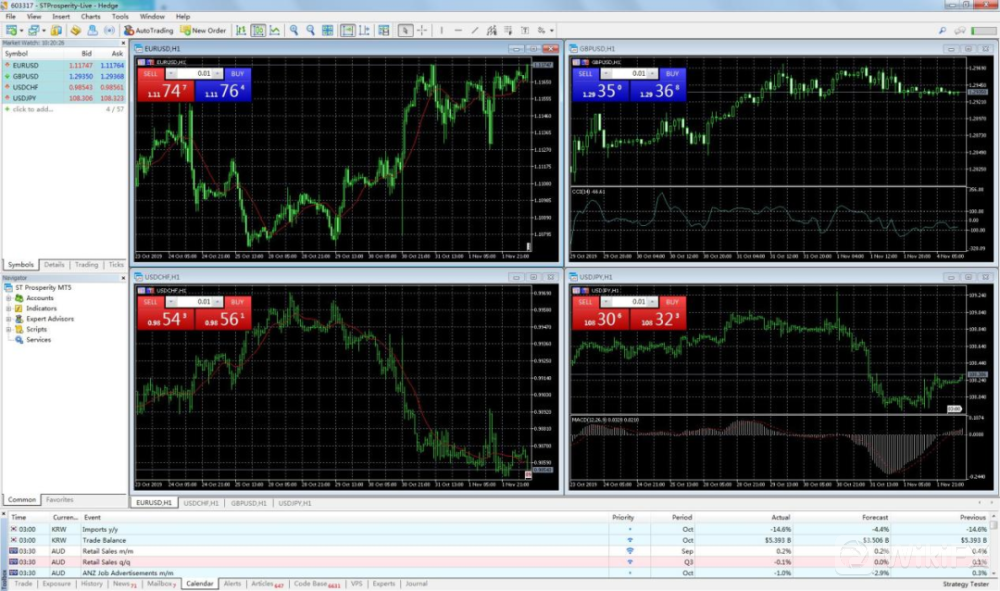Tile chart windows with grid icon
This screenshot has height=591, width=1000.
(327, 30)
